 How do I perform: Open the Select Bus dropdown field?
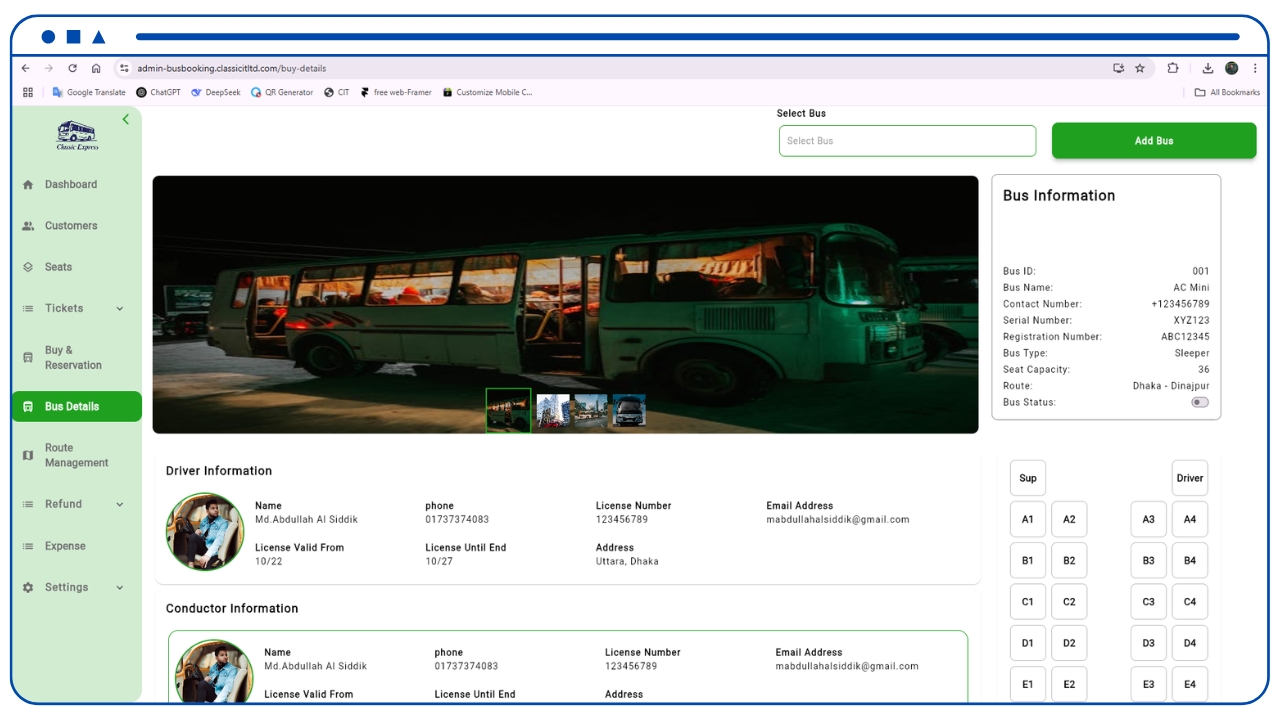click(x=907, y=141)
